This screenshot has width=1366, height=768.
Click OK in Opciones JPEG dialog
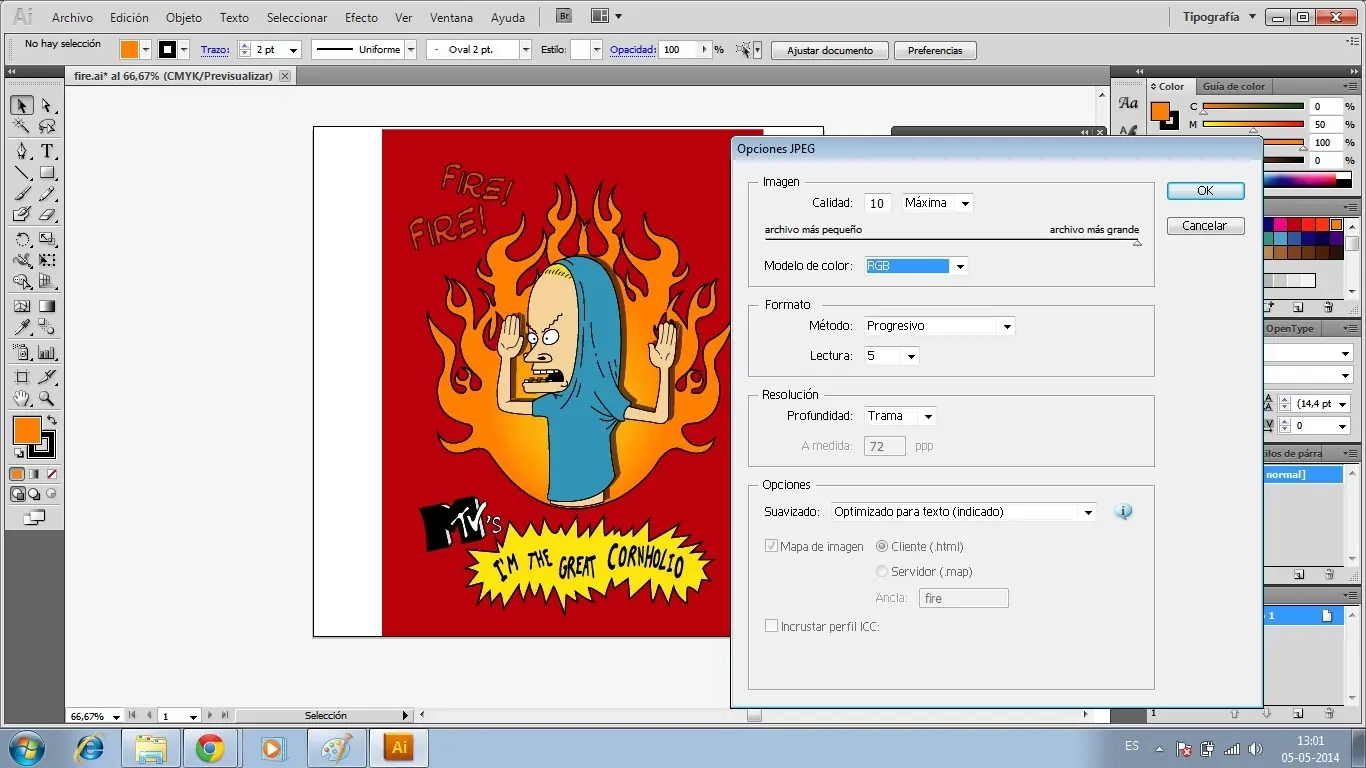(x=1205, y=191)
